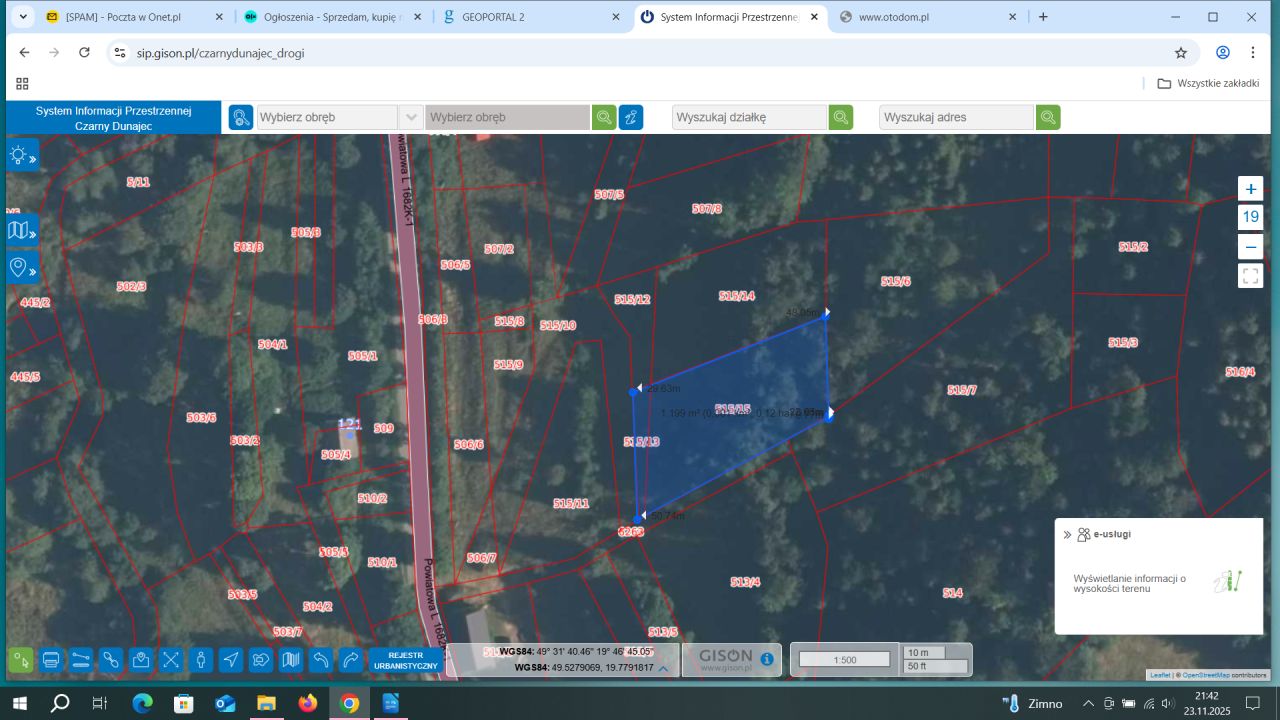Click the green search icon beside Wyszukaj działkę

pyautogui.click(x=841, y=117)
